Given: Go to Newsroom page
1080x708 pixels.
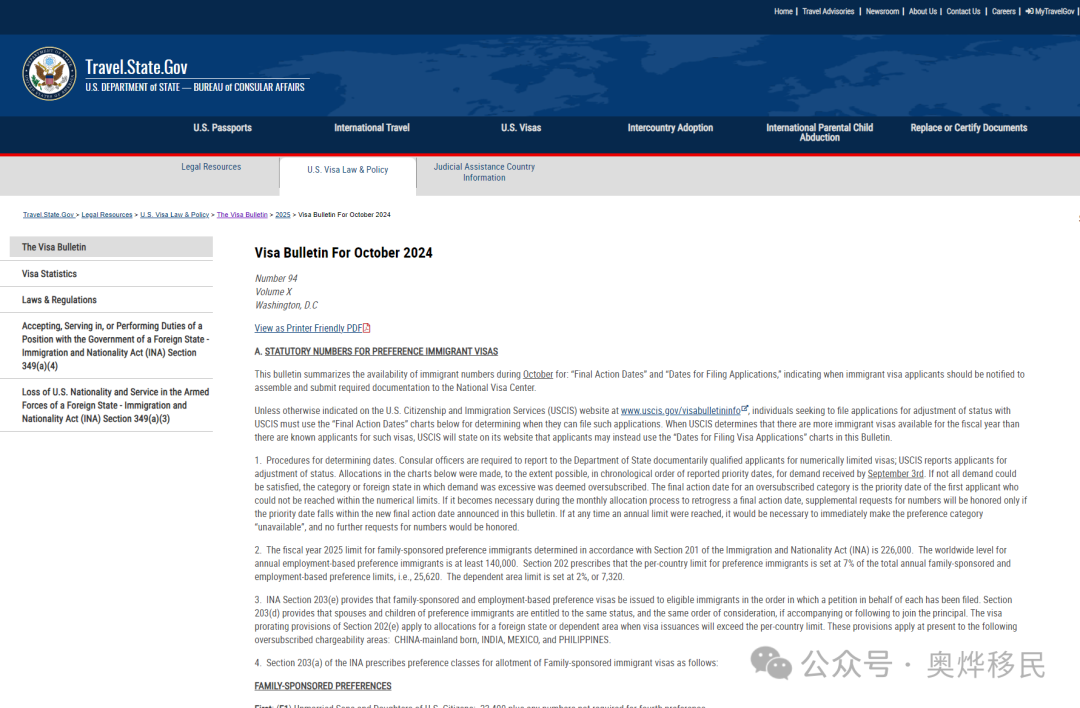Looking at the screenshot, I should [882, 11].
